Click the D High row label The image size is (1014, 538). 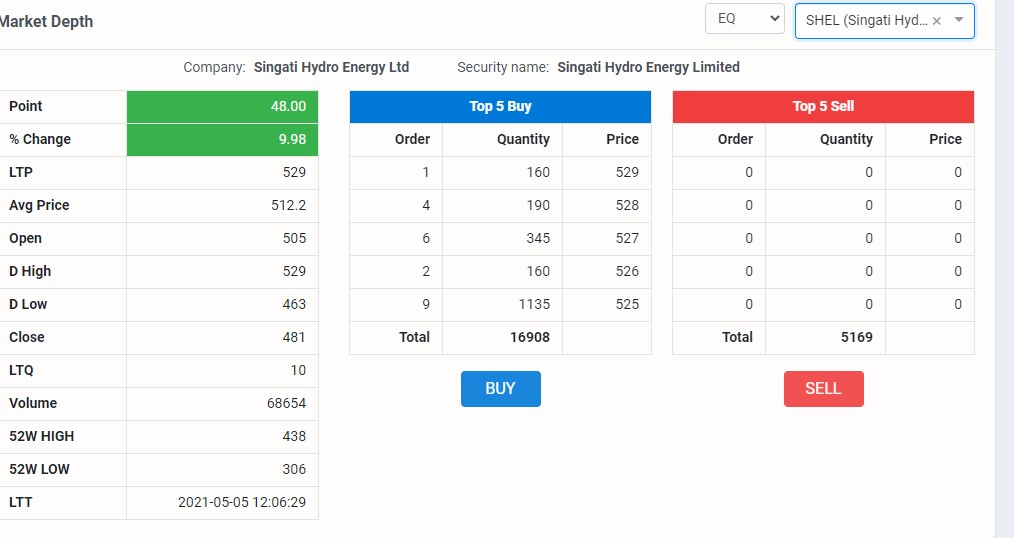click(30, 271)
